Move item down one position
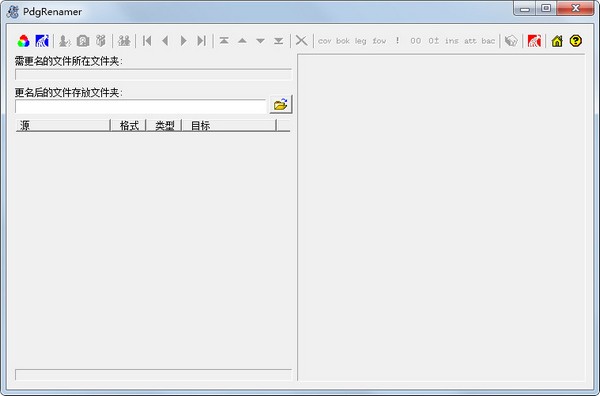 click(261, 41)
